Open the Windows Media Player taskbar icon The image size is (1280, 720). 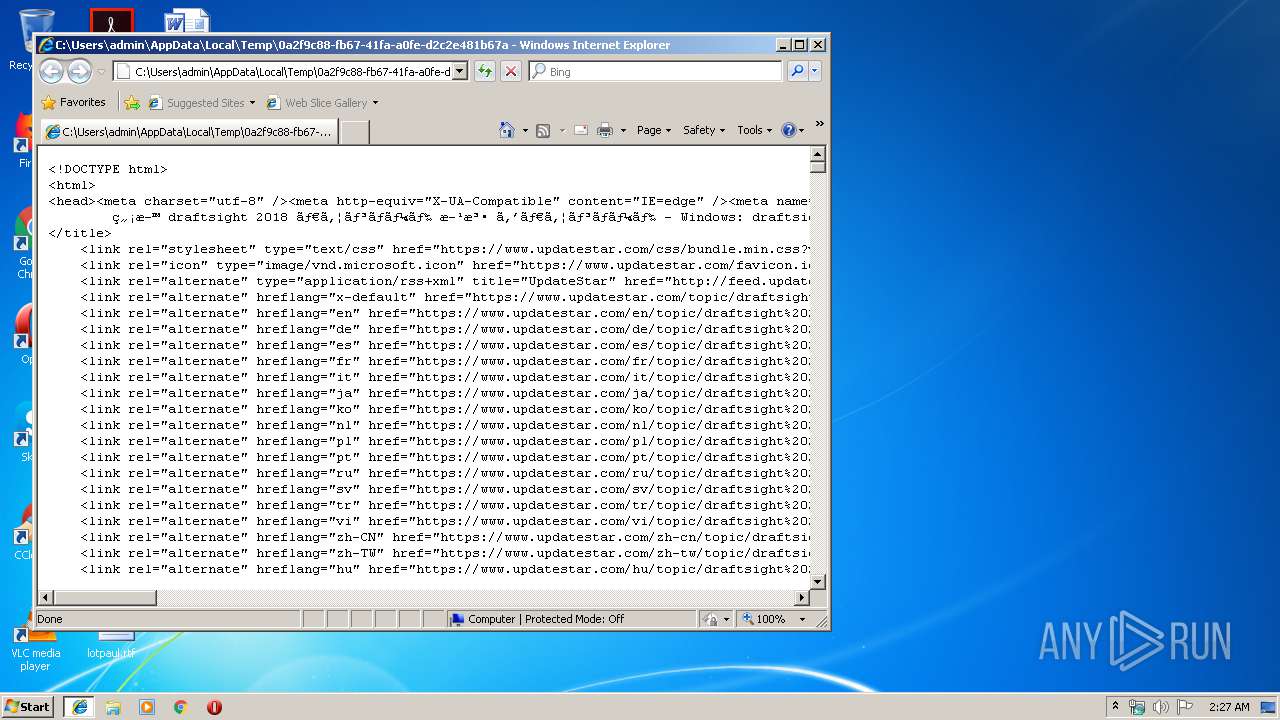point(147,706)
